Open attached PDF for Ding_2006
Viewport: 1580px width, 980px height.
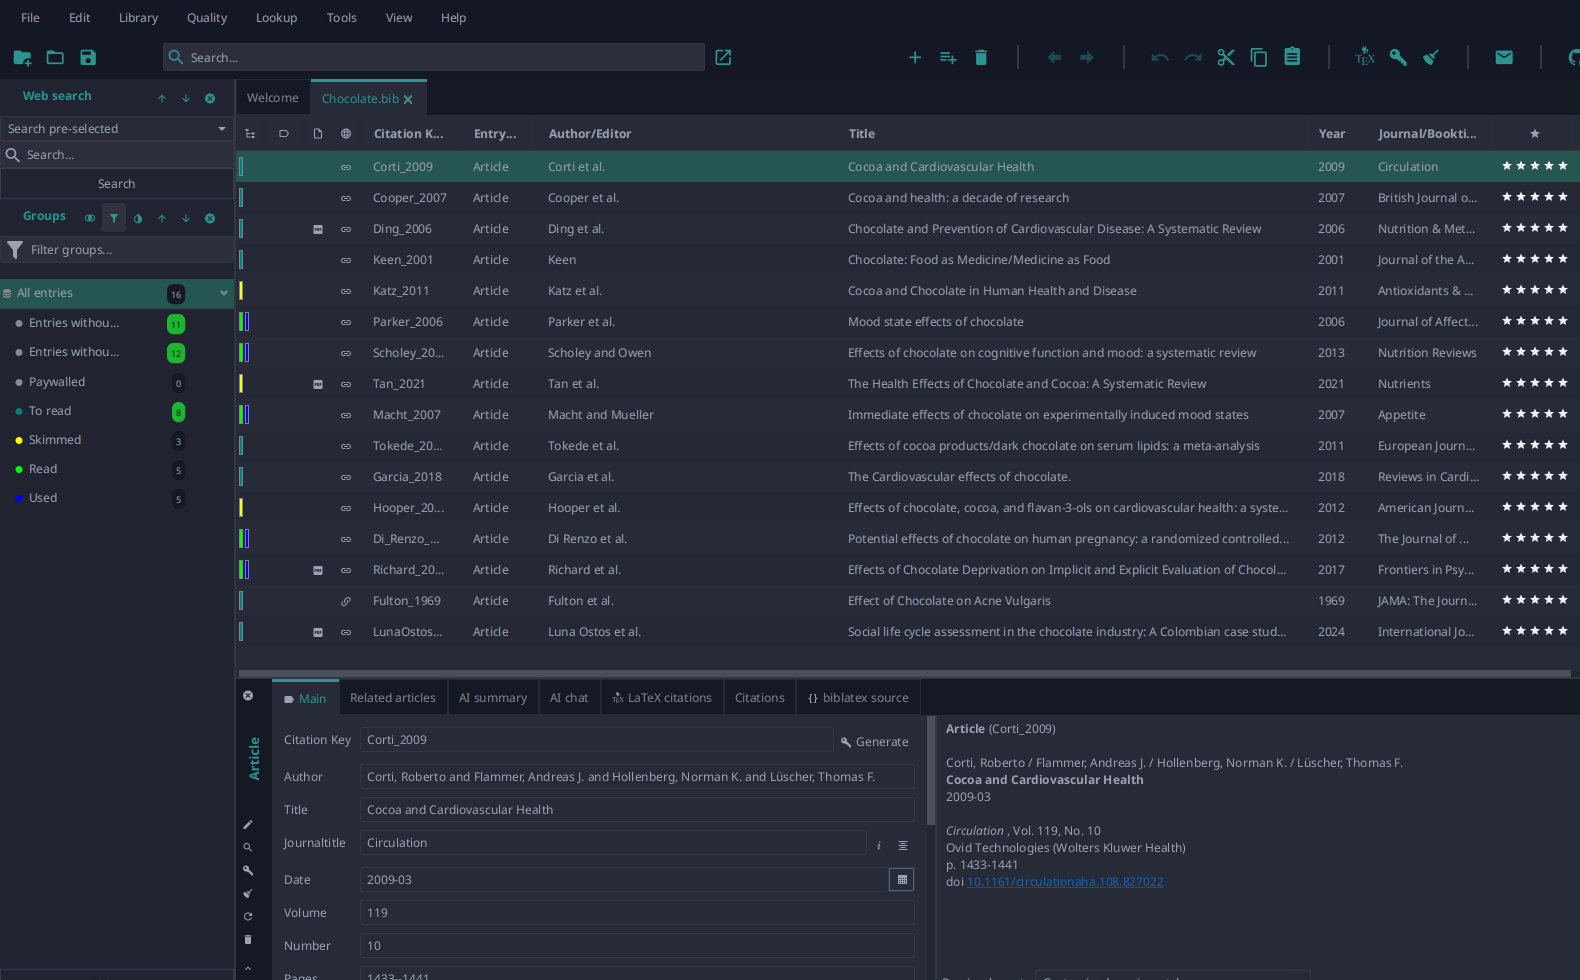[318, 230]
